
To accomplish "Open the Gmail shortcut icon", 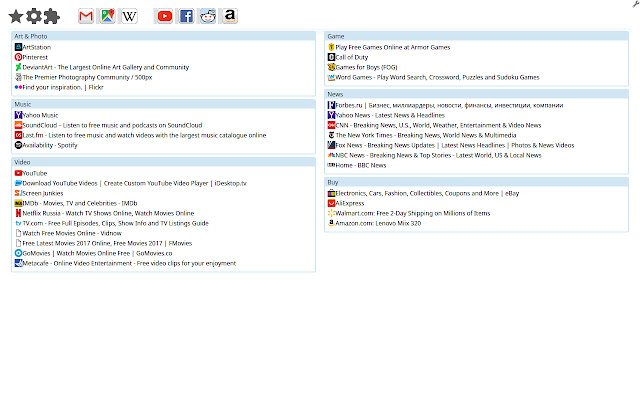I will pos(86,16).
